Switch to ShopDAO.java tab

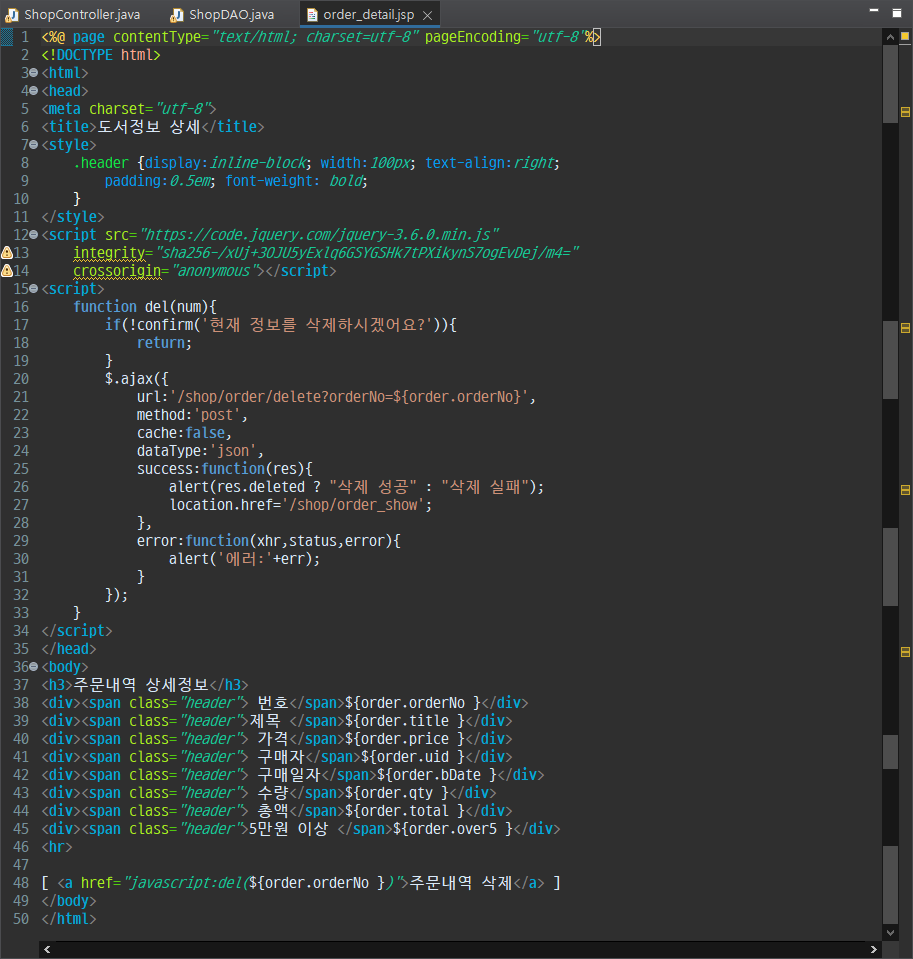(x=223, y=14)
